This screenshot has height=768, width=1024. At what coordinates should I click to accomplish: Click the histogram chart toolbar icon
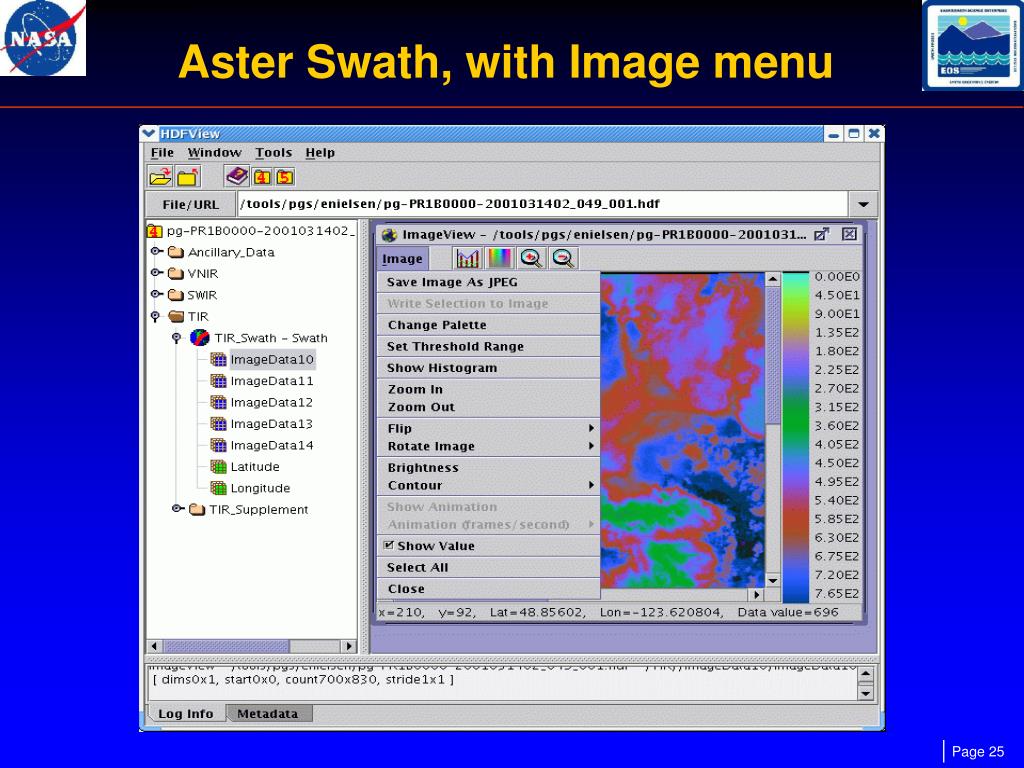tap(468, 259)
